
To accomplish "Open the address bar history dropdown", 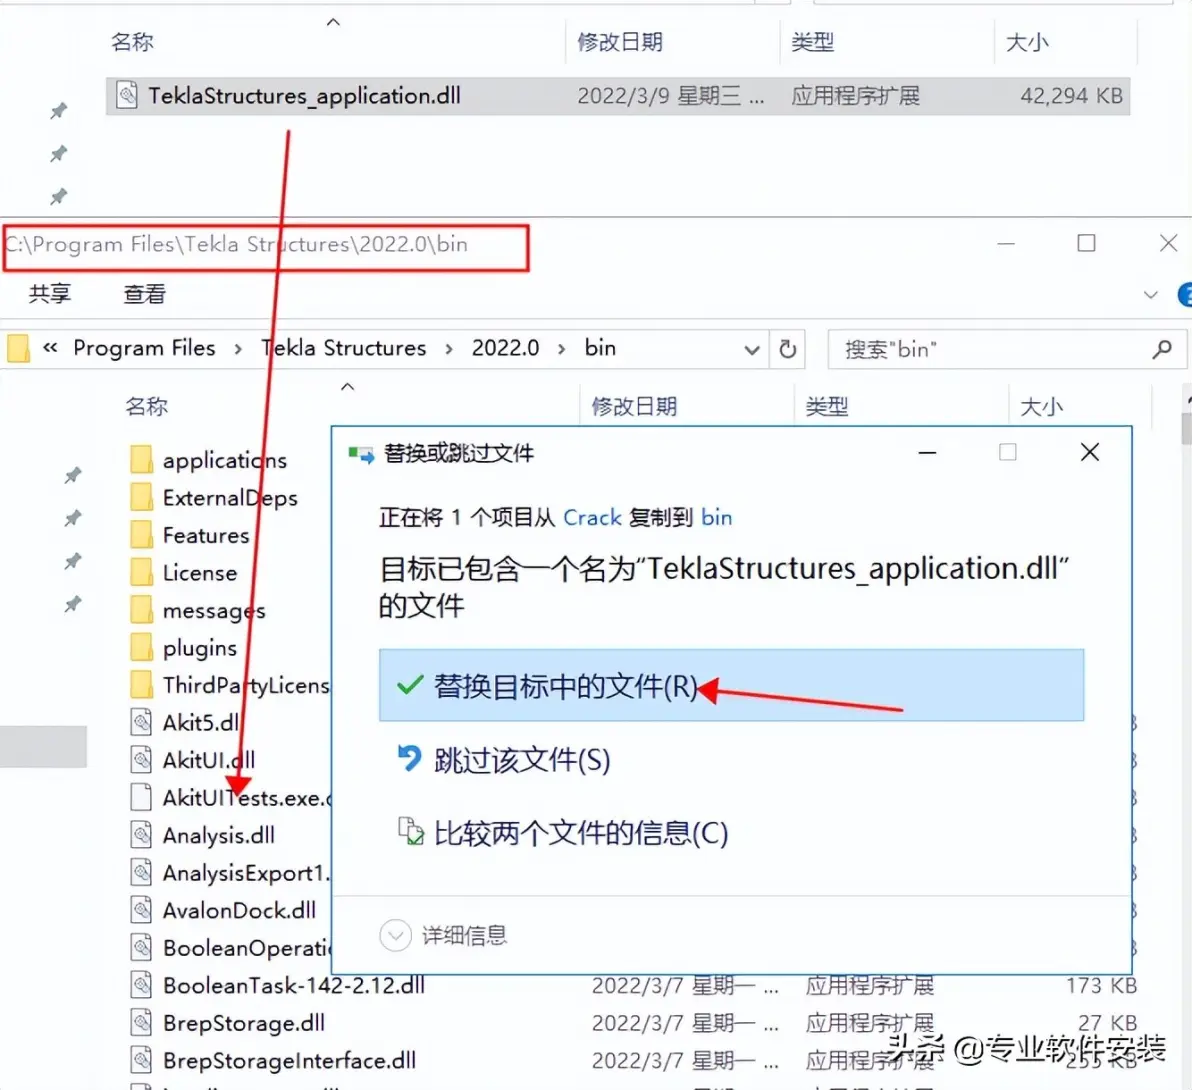I will tap(751, 350).
